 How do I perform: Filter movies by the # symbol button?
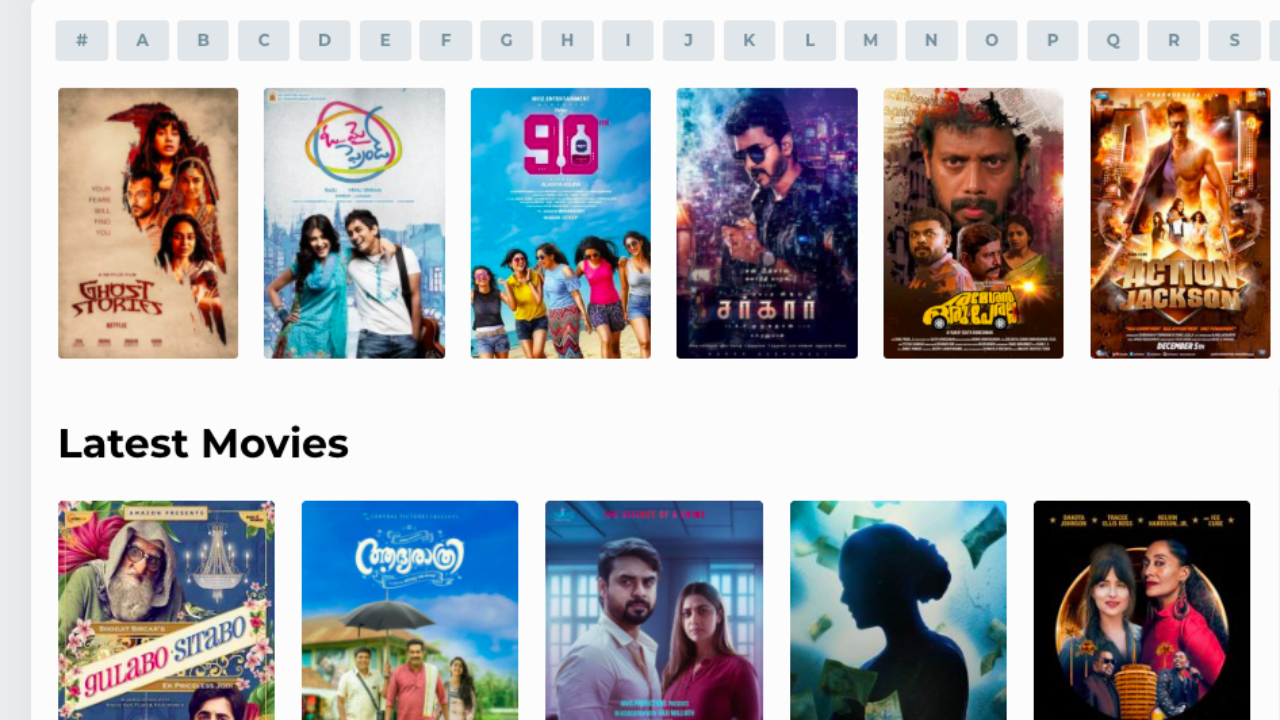(x=82, y=41)
